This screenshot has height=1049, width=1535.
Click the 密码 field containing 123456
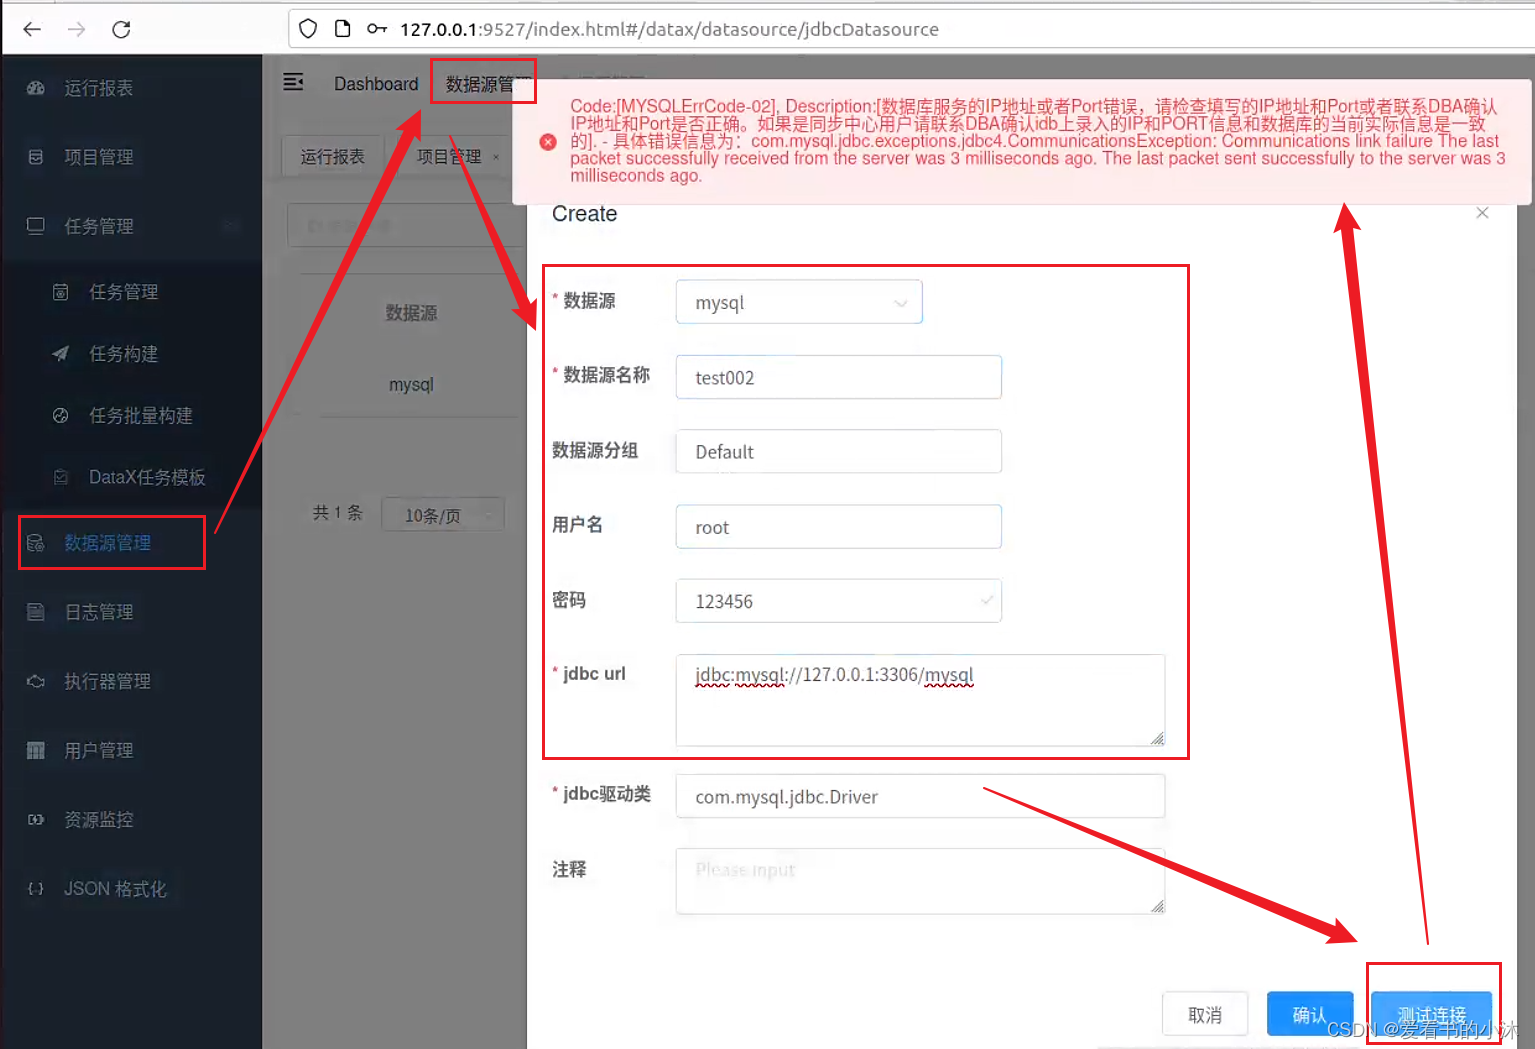839,601
